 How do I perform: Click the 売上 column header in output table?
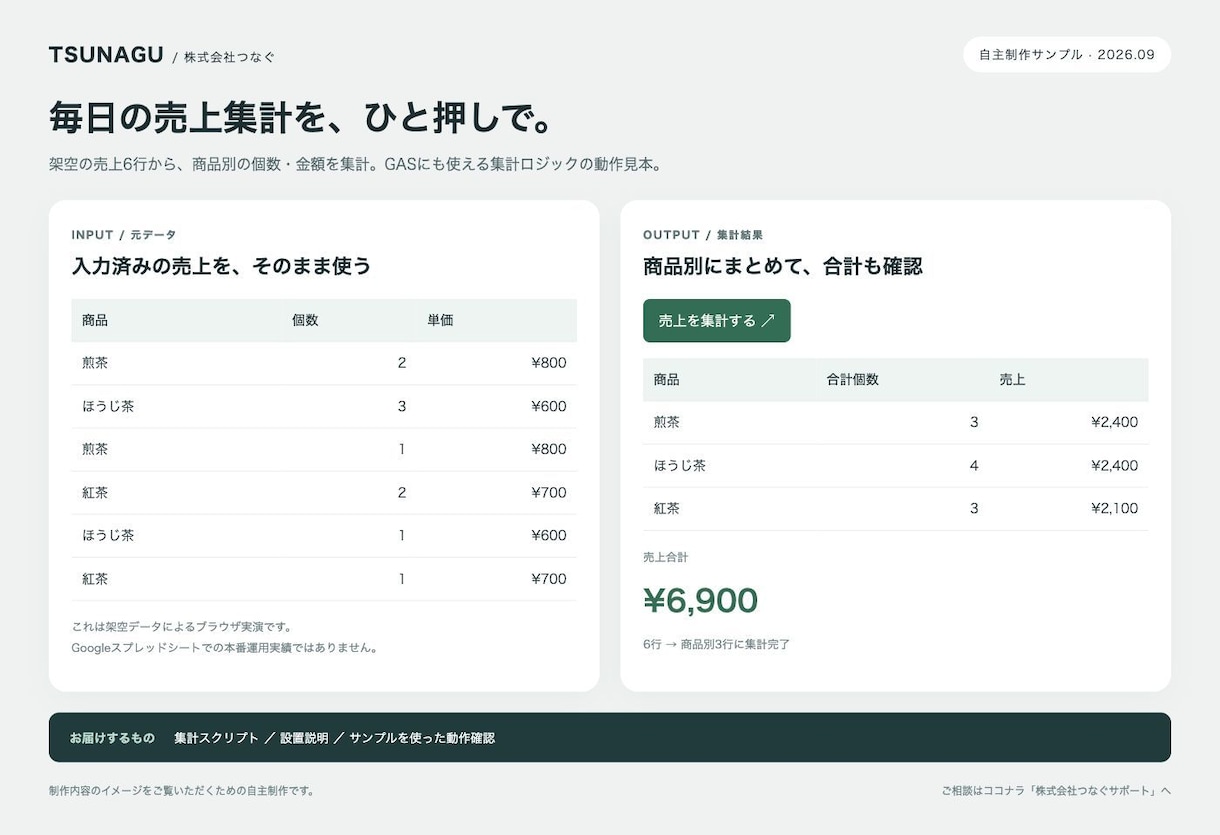1012,380
